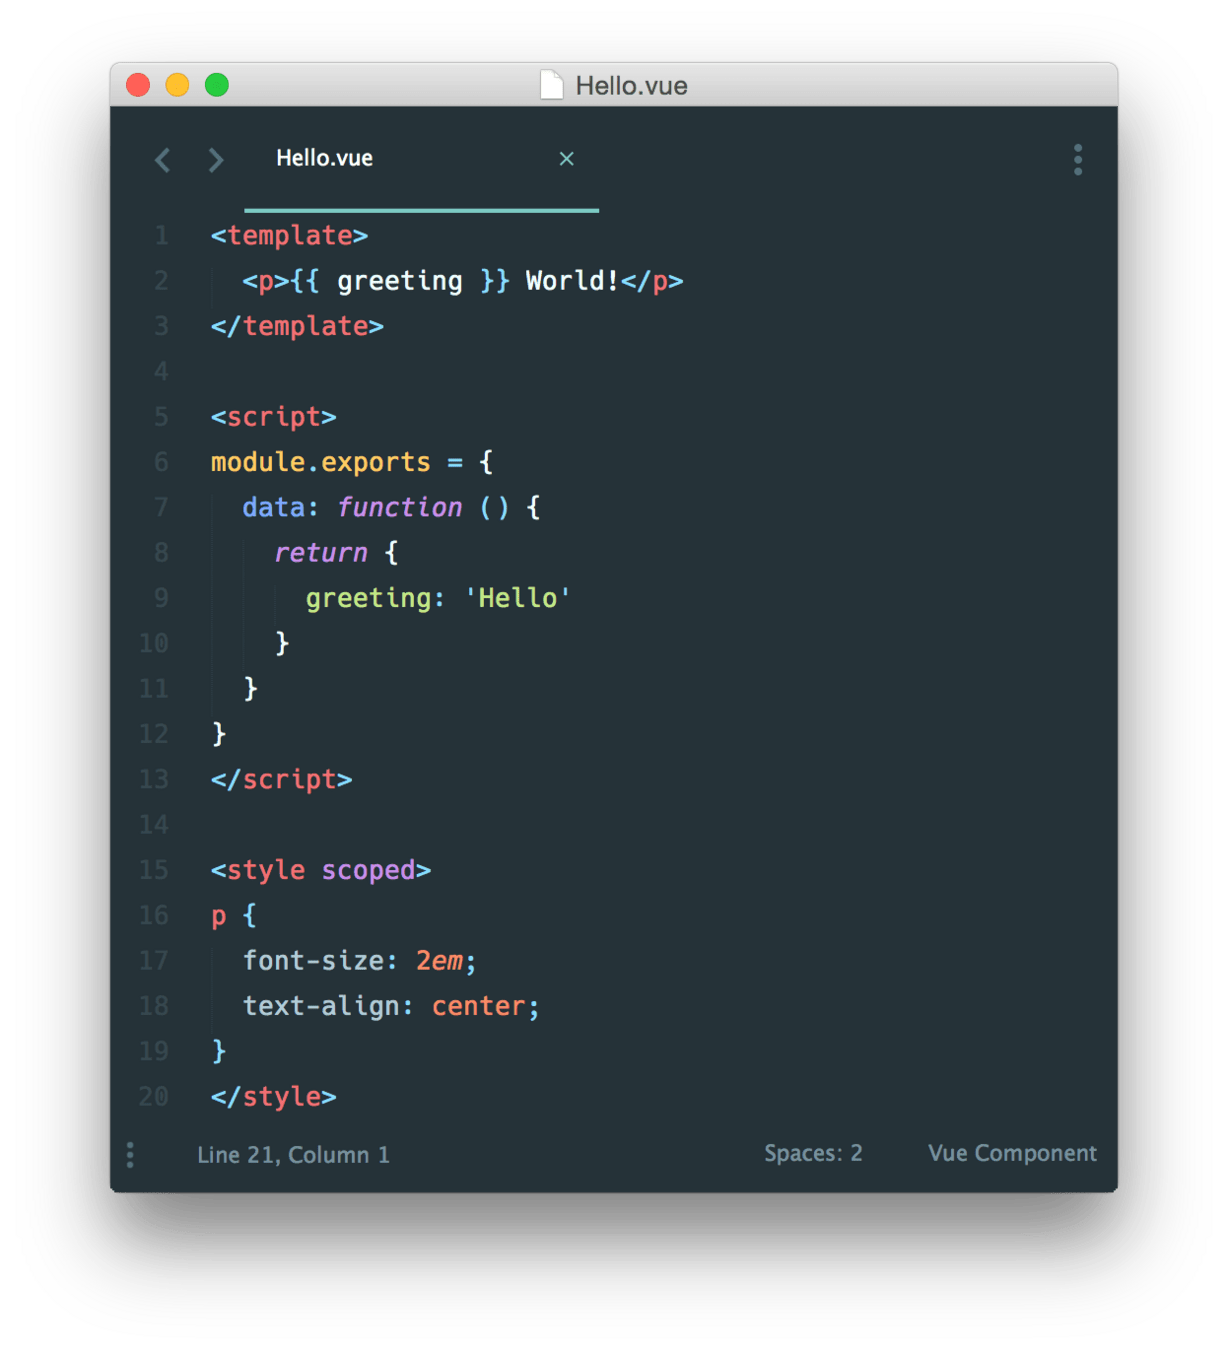
Task: Click the Hello.vue title bar text
Action: coord(632,86)
